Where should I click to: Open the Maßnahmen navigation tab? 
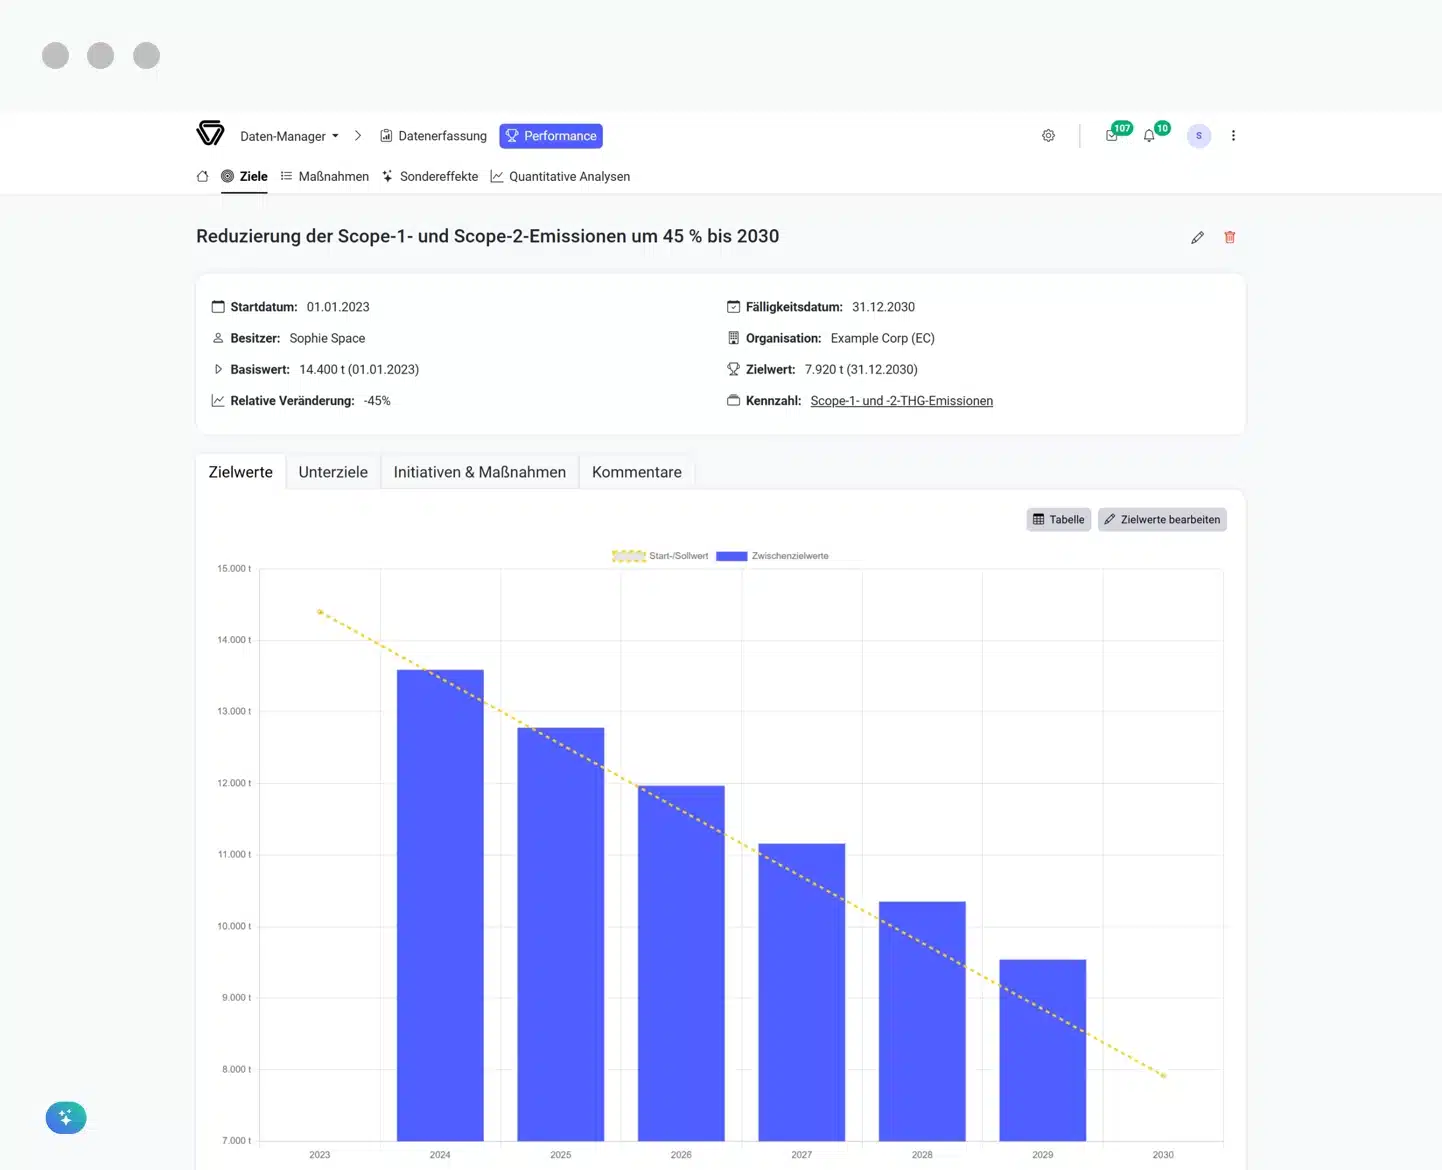pyautogui.click(x=325, y=176)
